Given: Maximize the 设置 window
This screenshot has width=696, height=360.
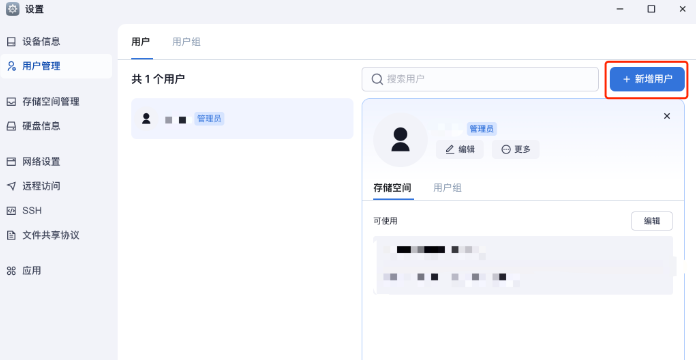Looking at the screenshot, I should tap(651, 9).
